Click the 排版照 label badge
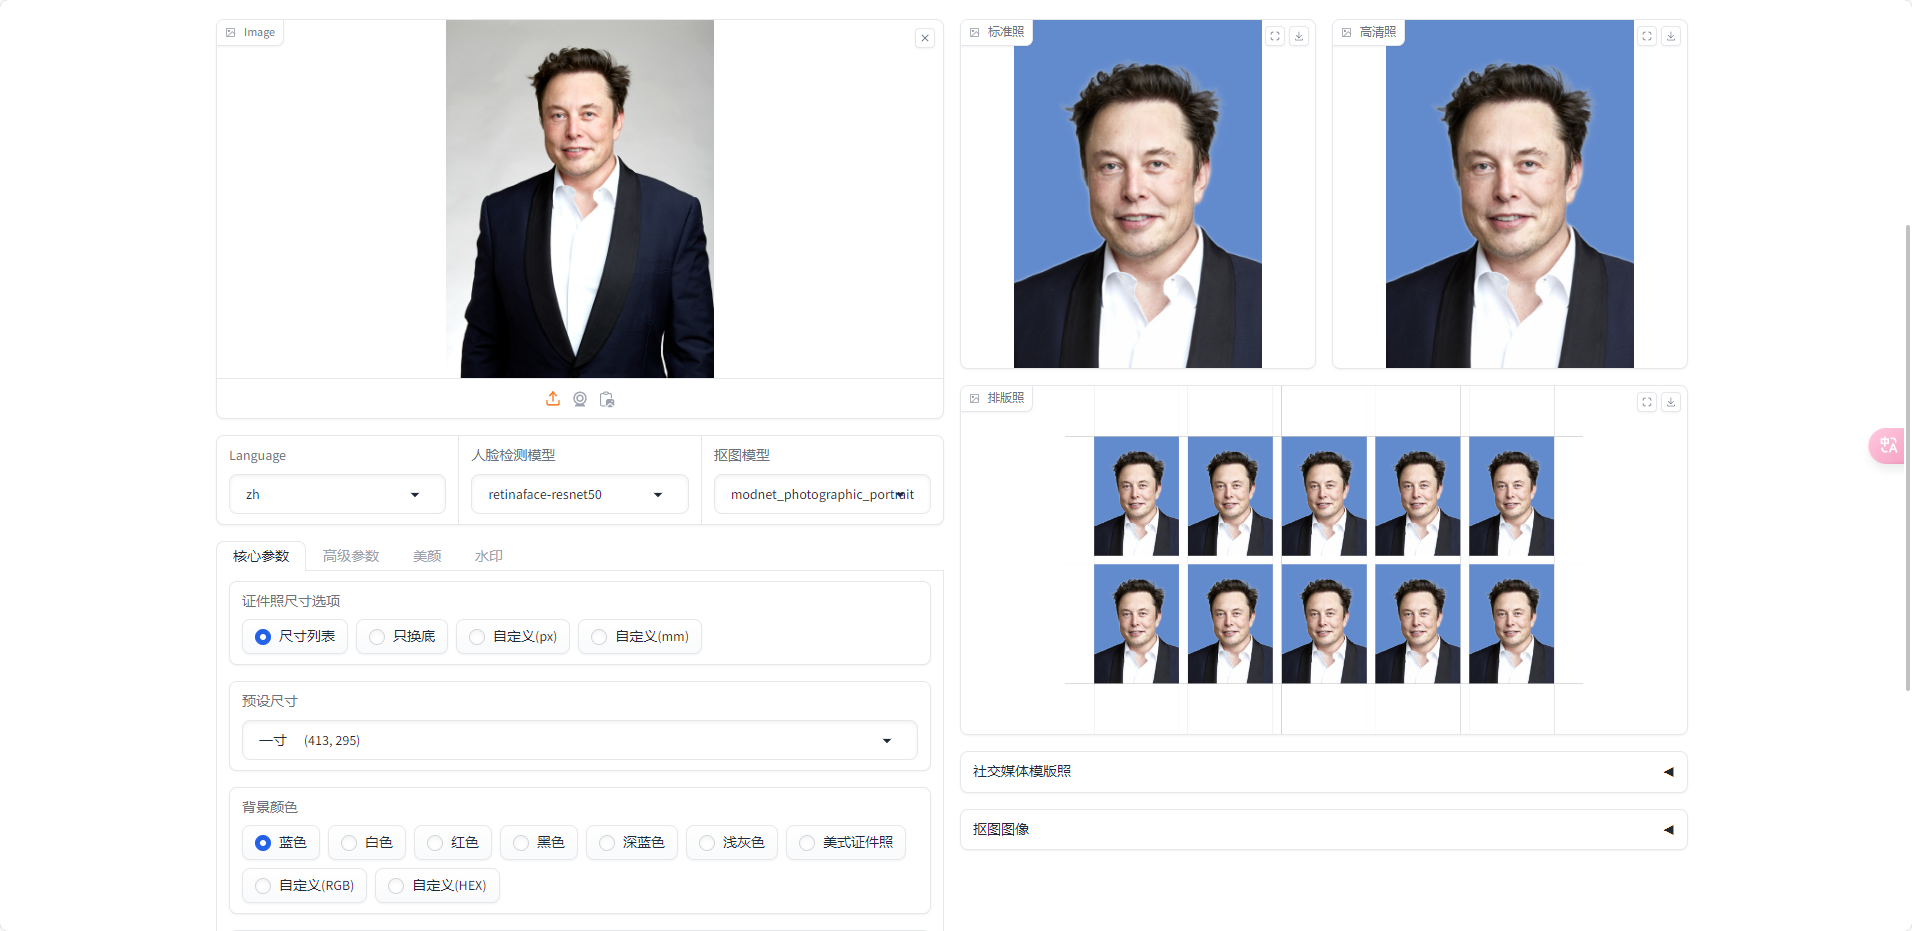The image size is (1912, 931). 997,398
